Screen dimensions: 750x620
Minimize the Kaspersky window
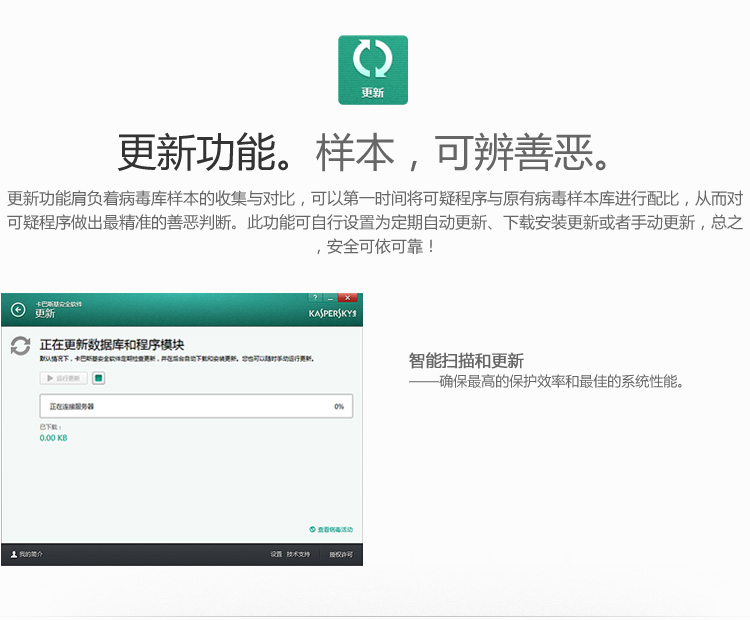click(330, 298)
